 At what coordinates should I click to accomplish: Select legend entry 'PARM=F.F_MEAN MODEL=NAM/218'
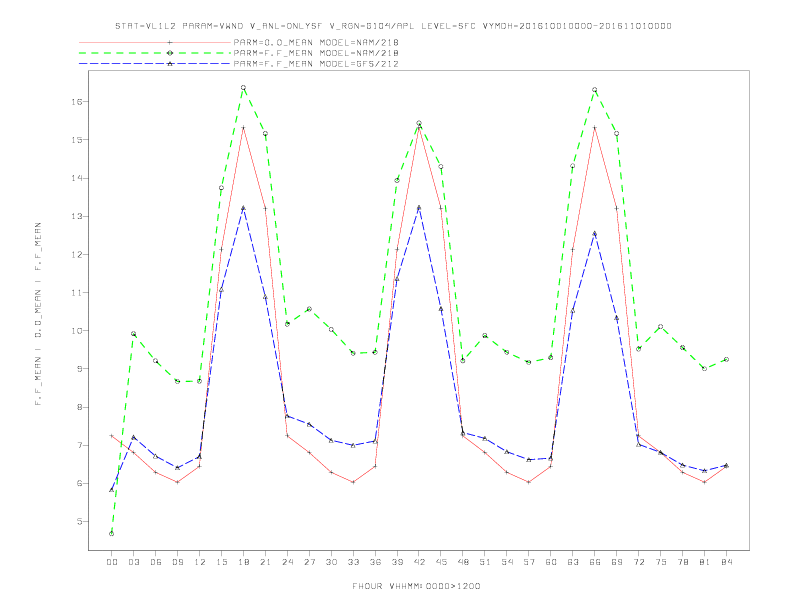pyautogui.click(x=316, y=53)
